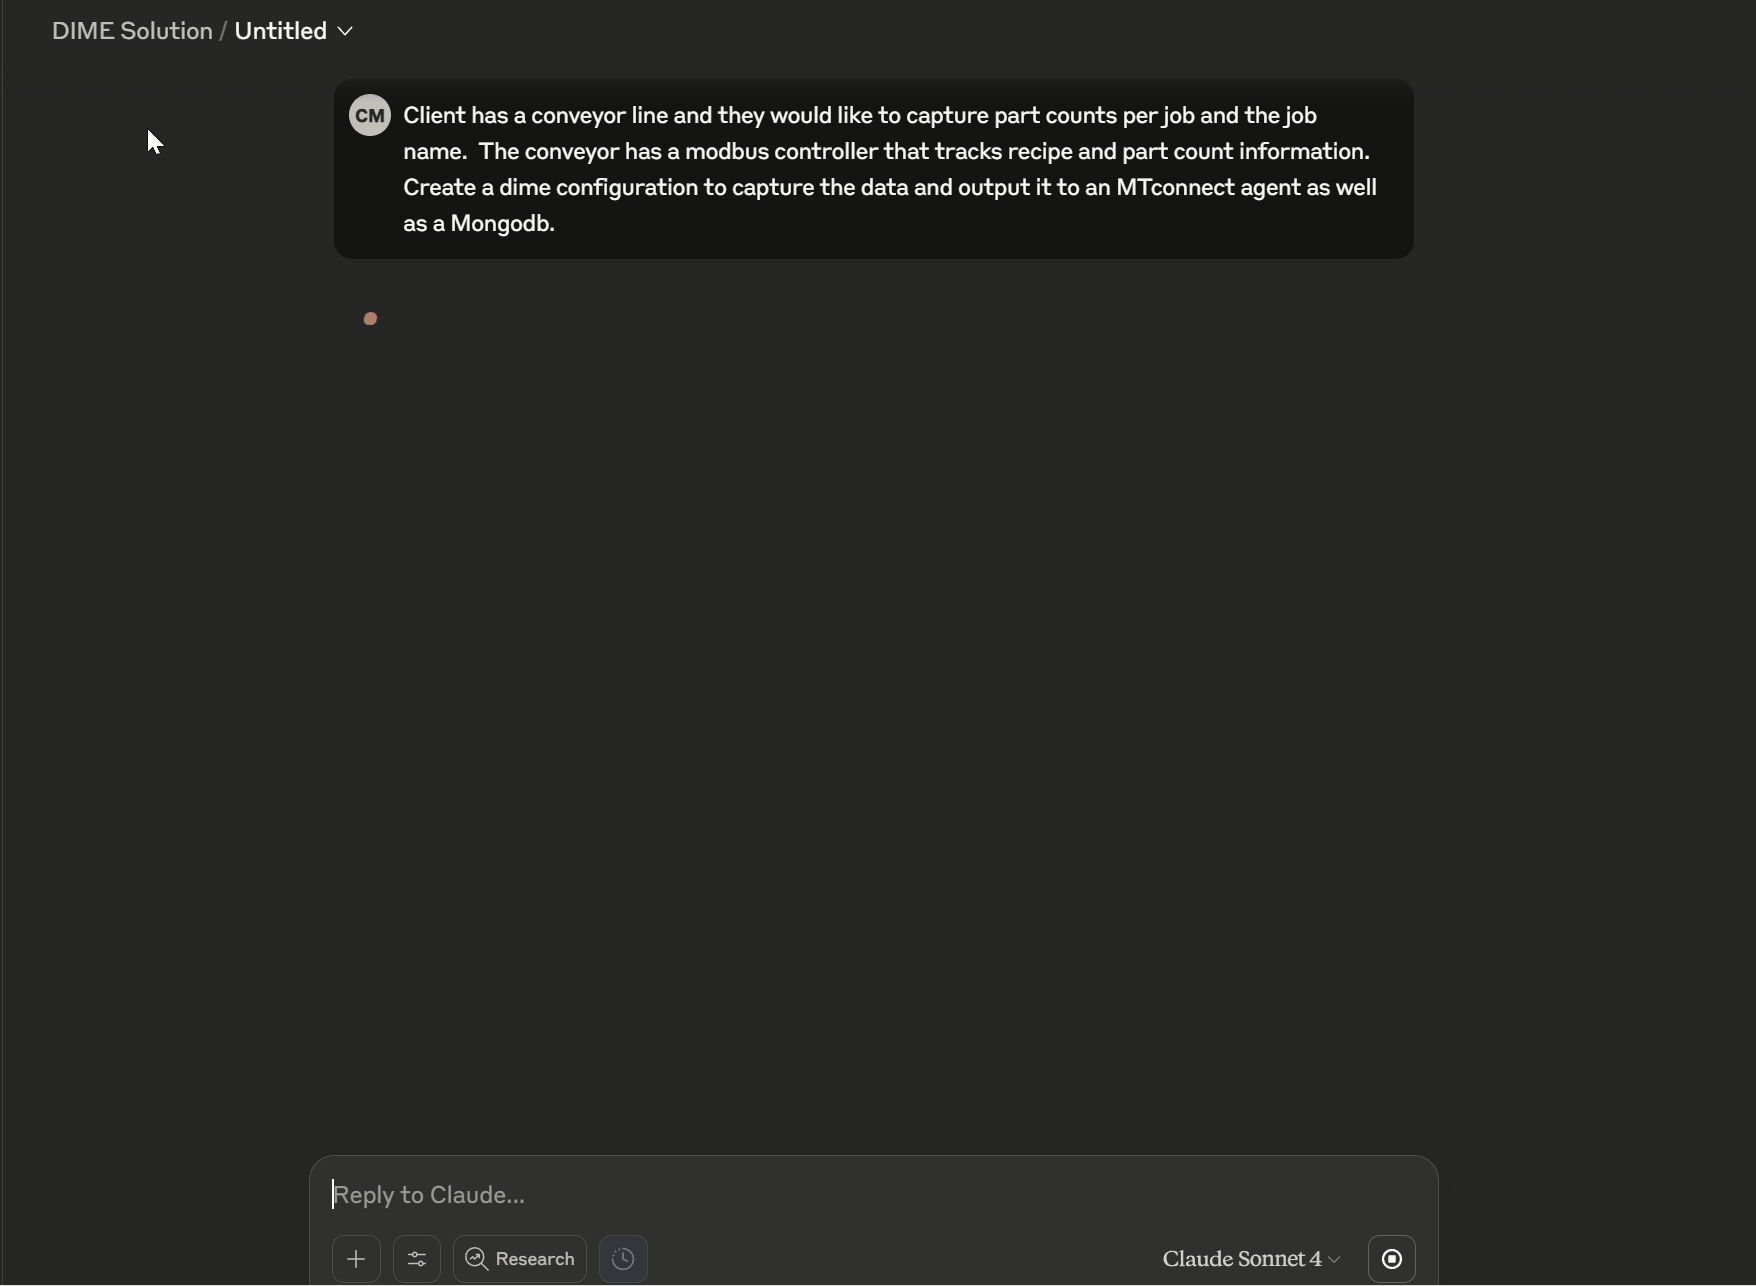
Task: Click the Untitled chat title
Action: click(x=280, y=31)
